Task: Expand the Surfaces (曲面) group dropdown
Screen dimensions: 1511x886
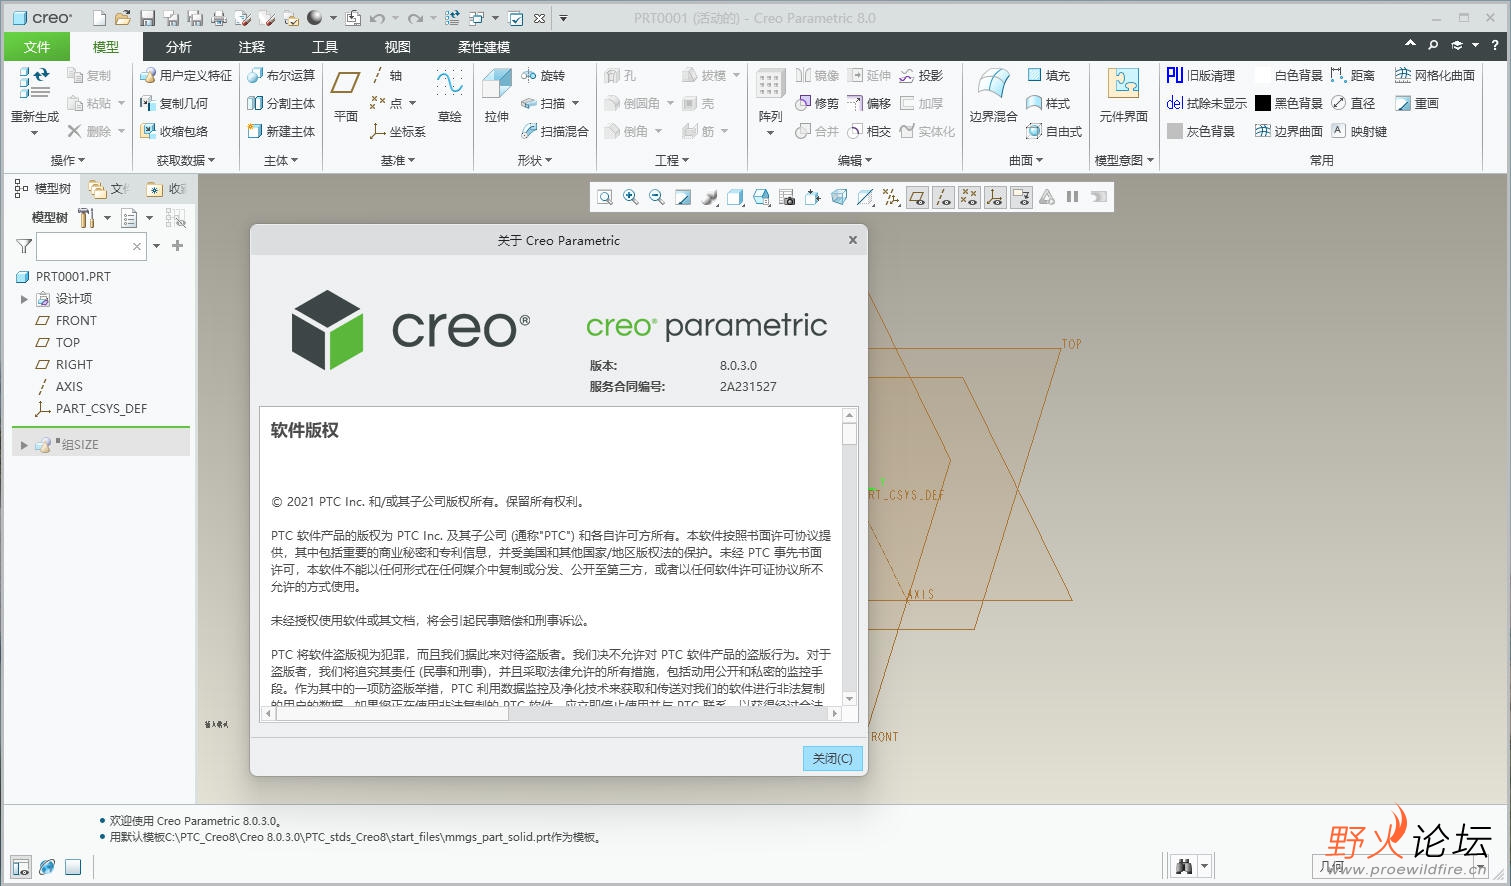Action: pos(1025,160)
